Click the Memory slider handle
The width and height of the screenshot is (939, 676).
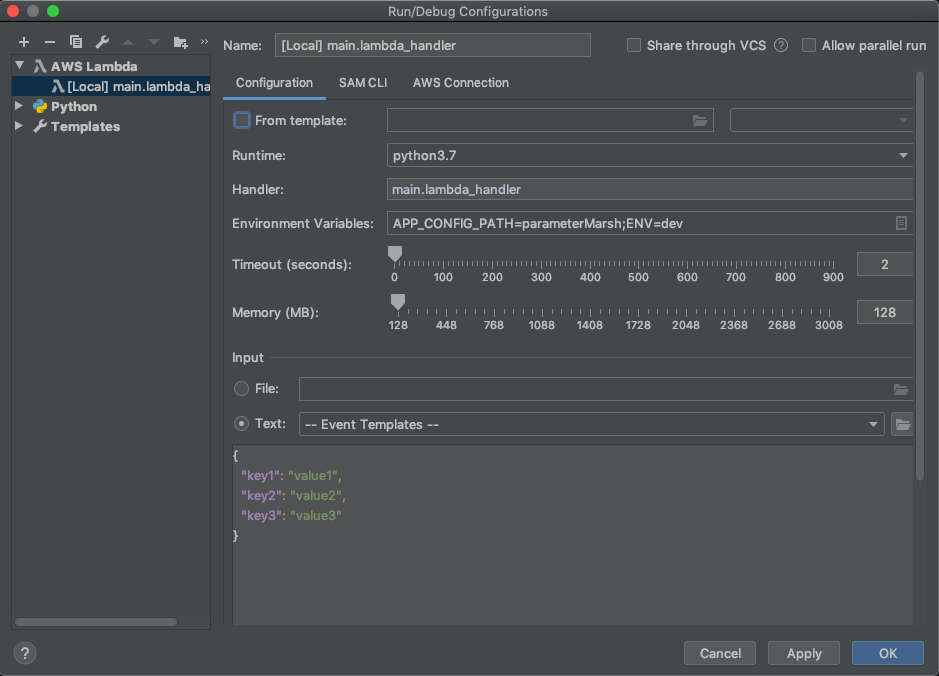(x=398, y=302)
